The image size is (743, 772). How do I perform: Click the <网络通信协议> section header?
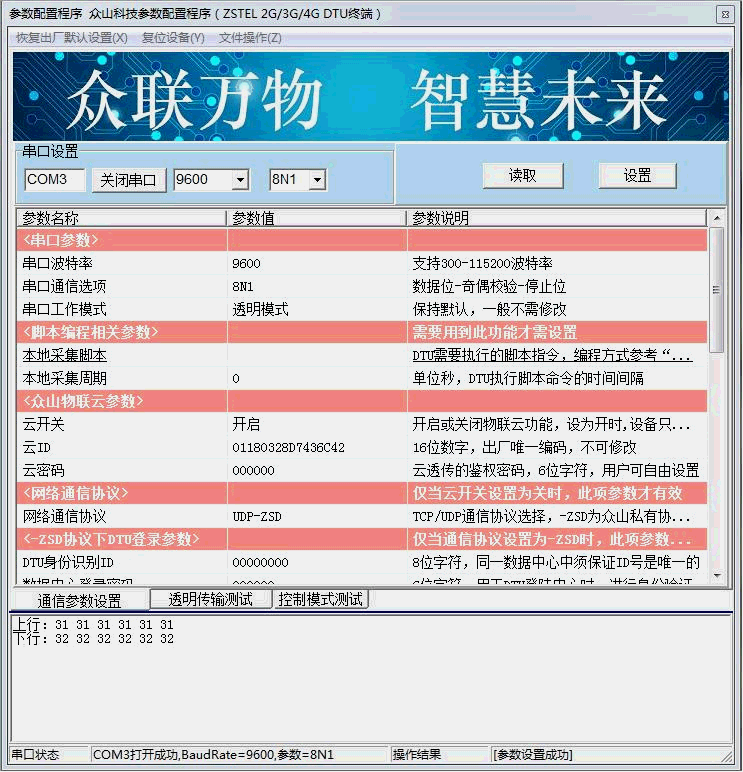(x=362, y=493)
